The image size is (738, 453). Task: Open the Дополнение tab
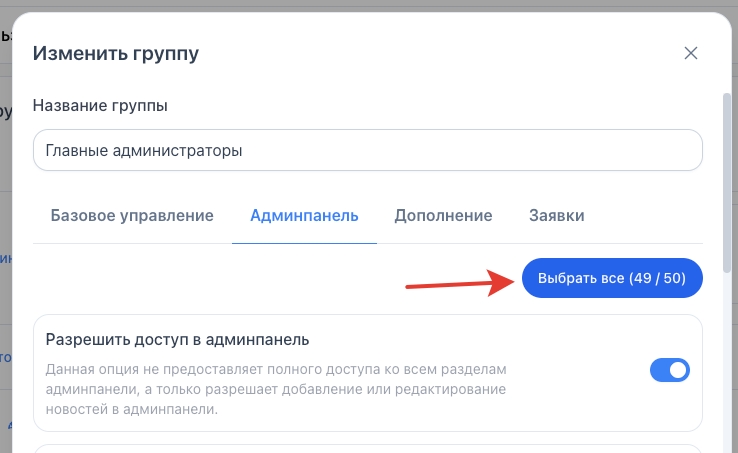443,215
